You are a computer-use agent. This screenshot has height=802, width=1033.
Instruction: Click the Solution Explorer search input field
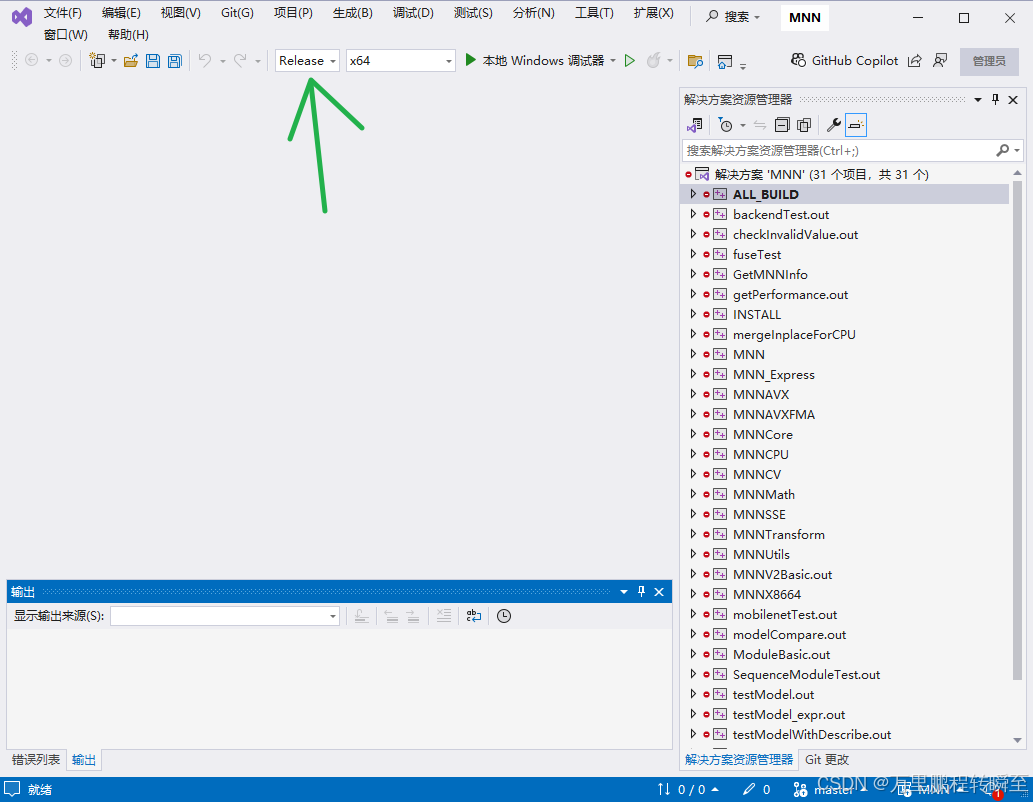[x=838, y=150]
